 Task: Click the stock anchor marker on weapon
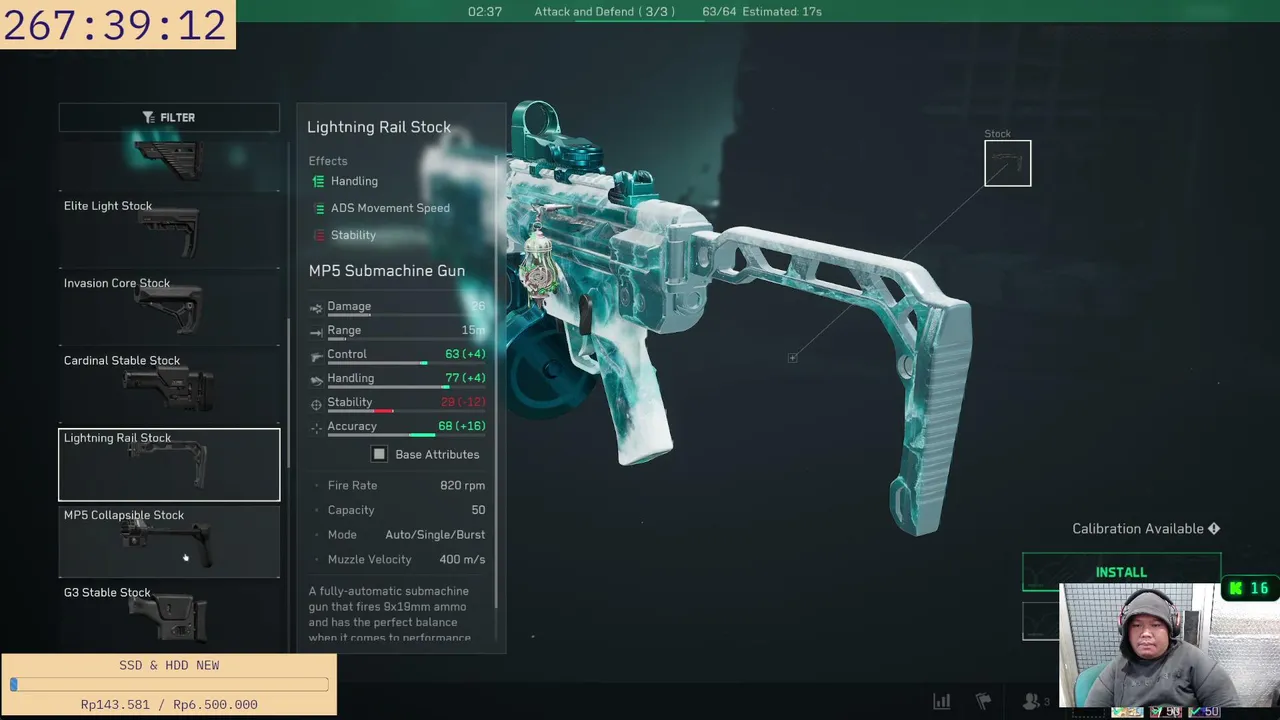[792, 358]
